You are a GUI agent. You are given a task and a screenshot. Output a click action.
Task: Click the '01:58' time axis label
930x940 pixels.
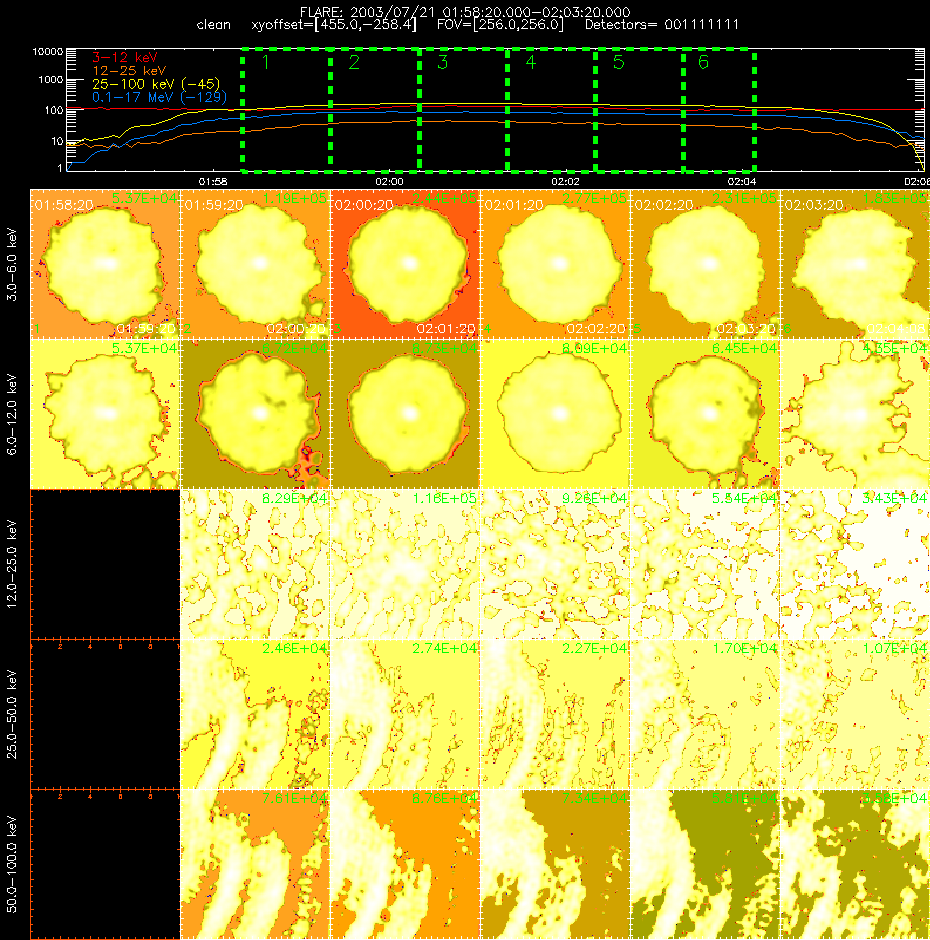[213, 182]
